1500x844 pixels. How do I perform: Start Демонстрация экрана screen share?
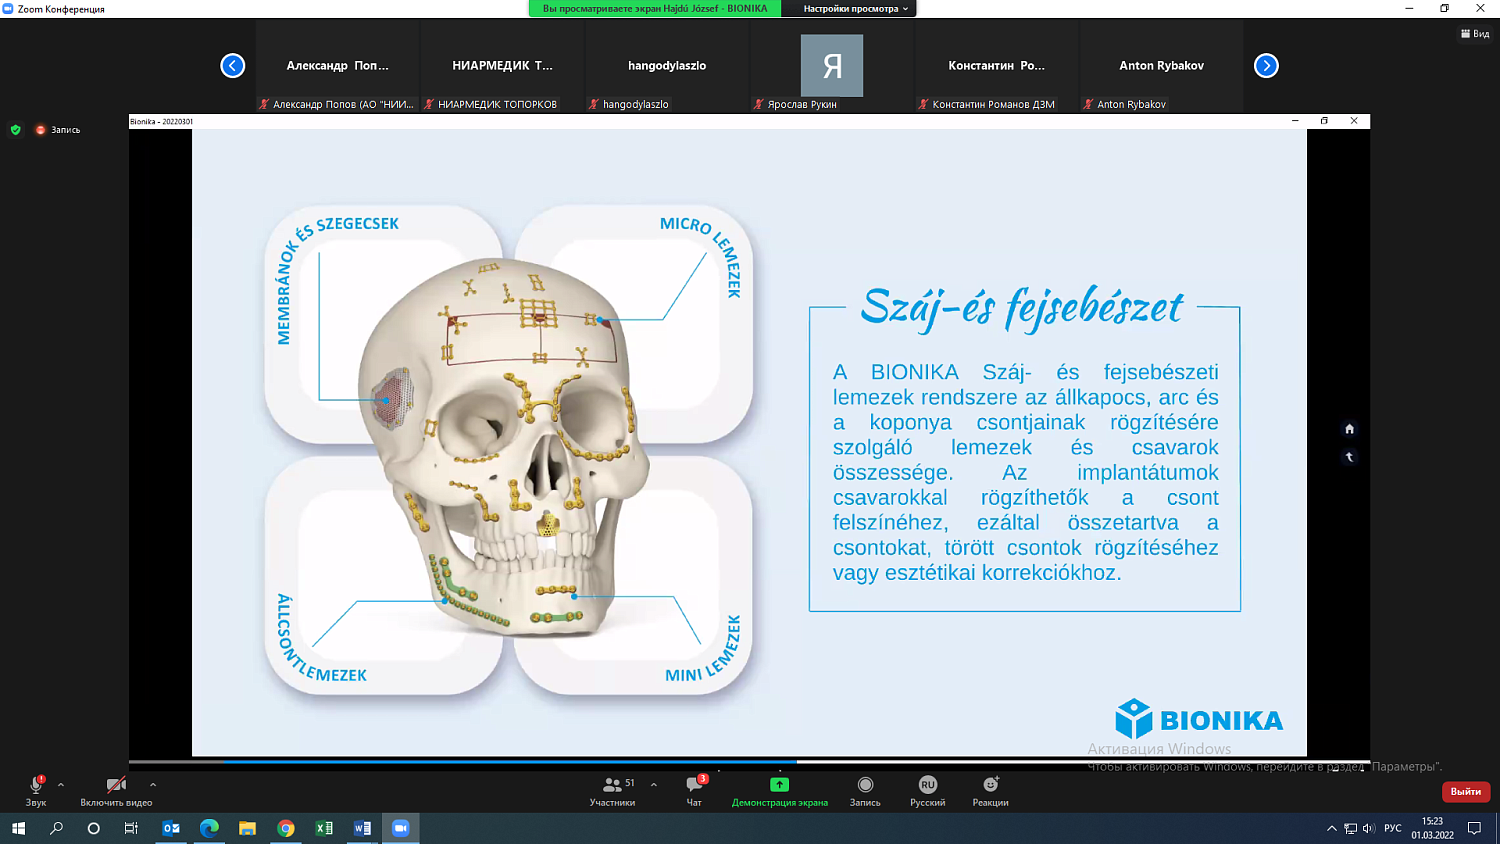point(780,790)
